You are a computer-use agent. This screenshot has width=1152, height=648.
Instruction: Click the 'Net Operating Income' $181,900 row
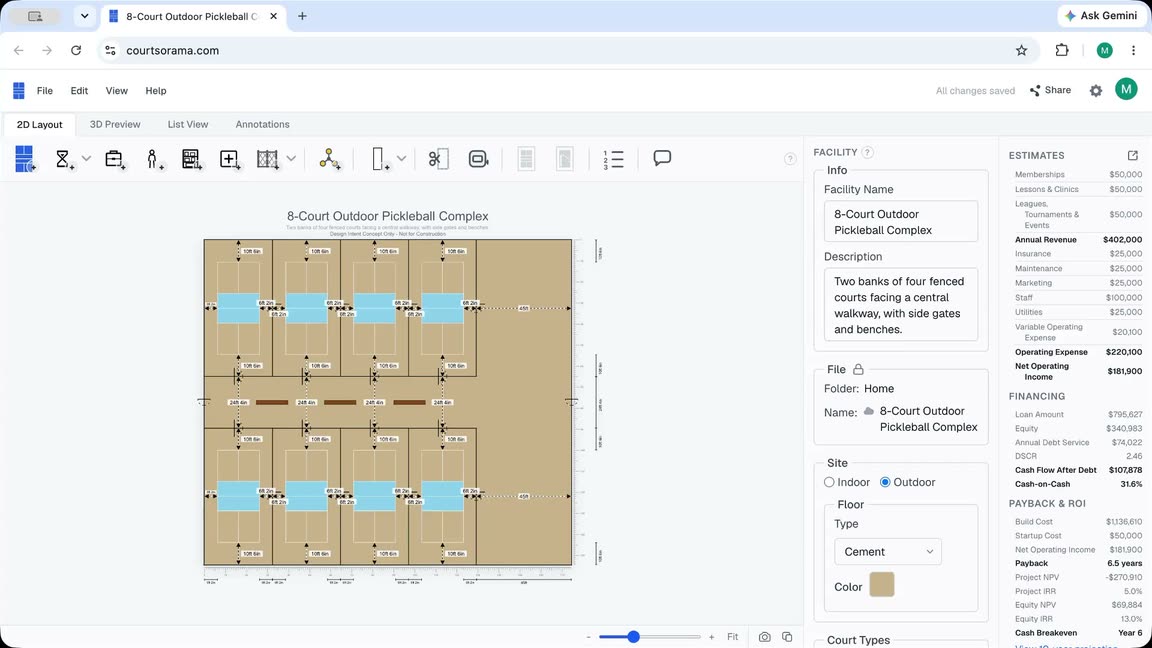tap(1078, 372)
